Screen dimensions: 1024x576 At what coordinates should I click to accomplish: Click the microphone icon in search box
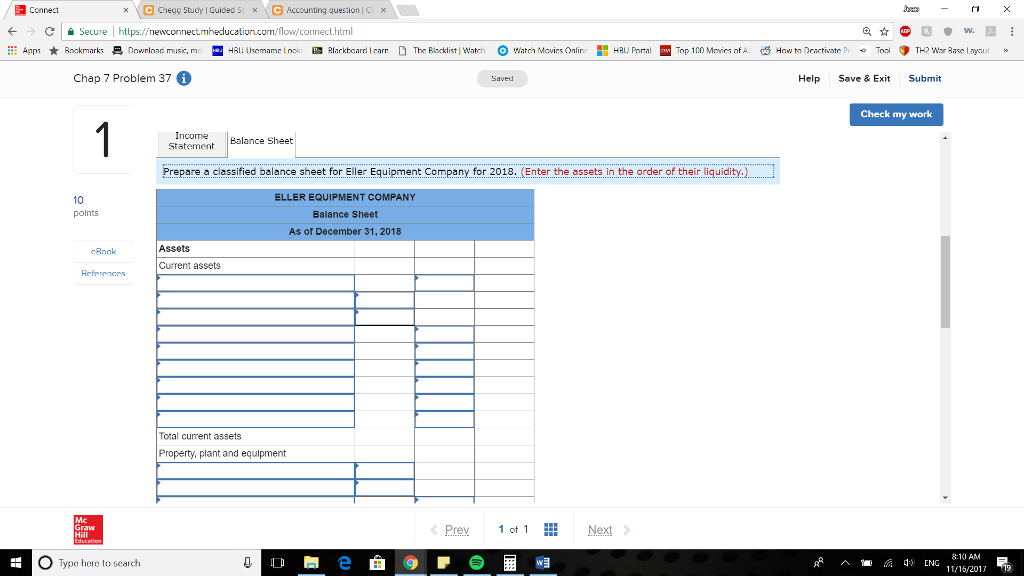(x=248, y=563)
